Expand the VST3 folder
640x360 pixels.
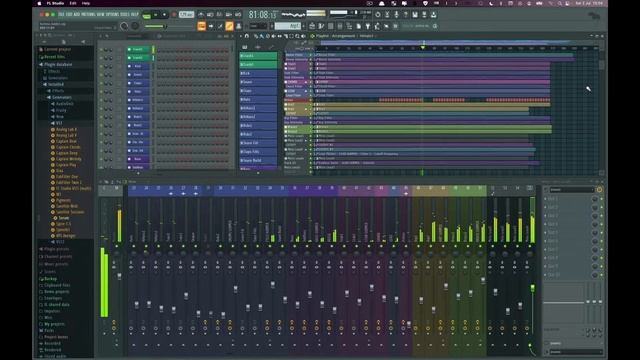60,242
